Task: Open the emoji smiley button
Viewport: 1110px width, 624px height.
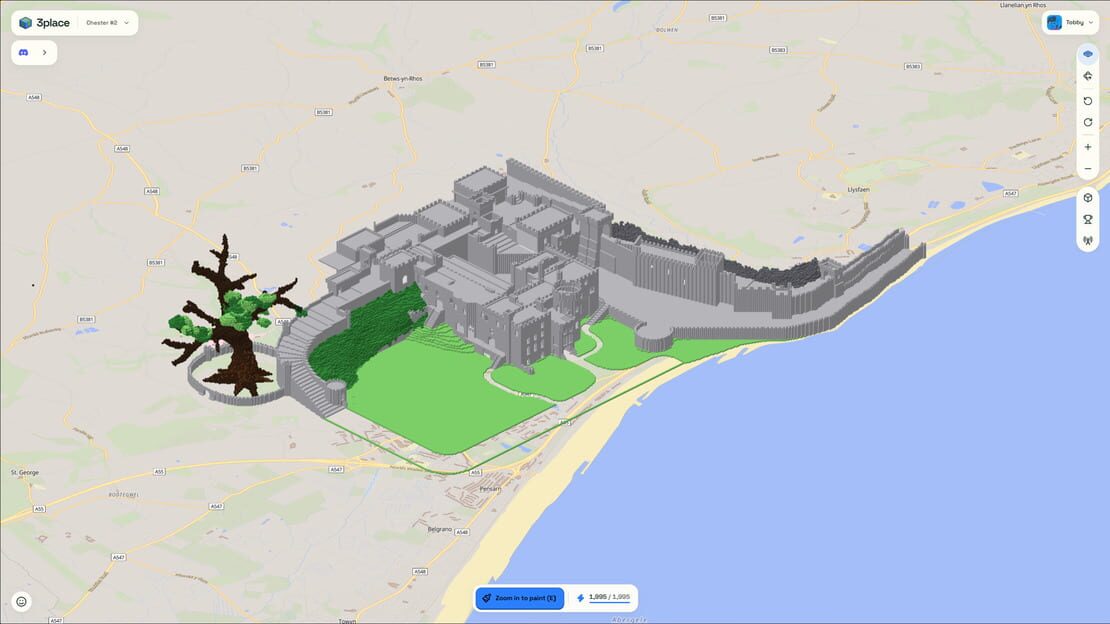Action: coord(21,601)
